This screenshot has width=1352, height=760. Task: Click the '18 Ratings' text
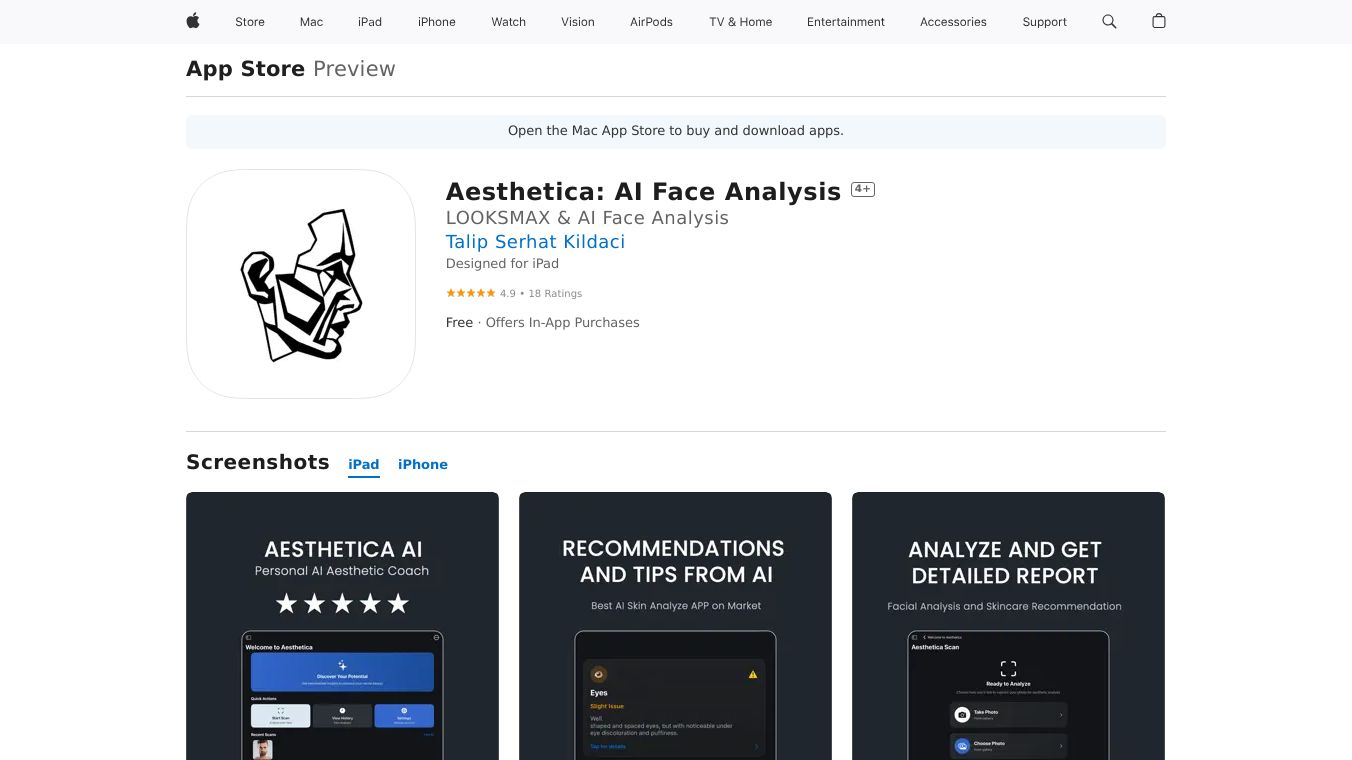tap(555, 294)
